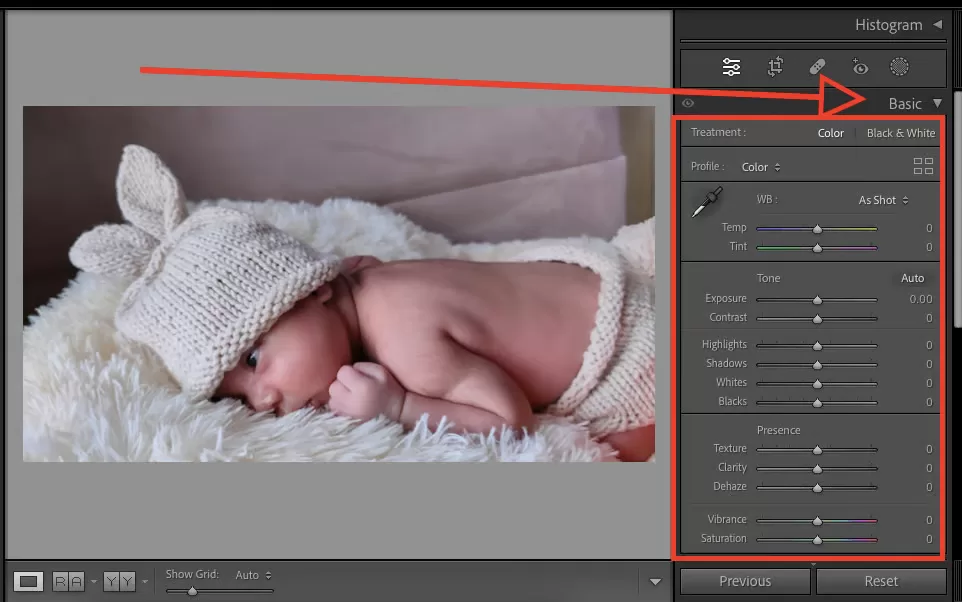Click the Blacks slider handle
This screenshot has height=602, width=962.
[x=817, y=403]
